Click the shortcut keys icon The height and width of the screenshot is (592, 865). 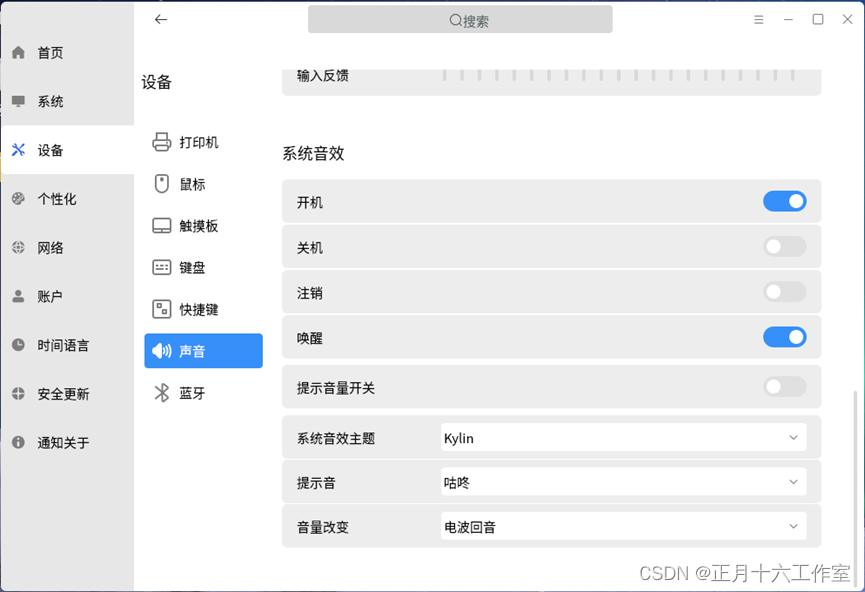pos(162,309)
